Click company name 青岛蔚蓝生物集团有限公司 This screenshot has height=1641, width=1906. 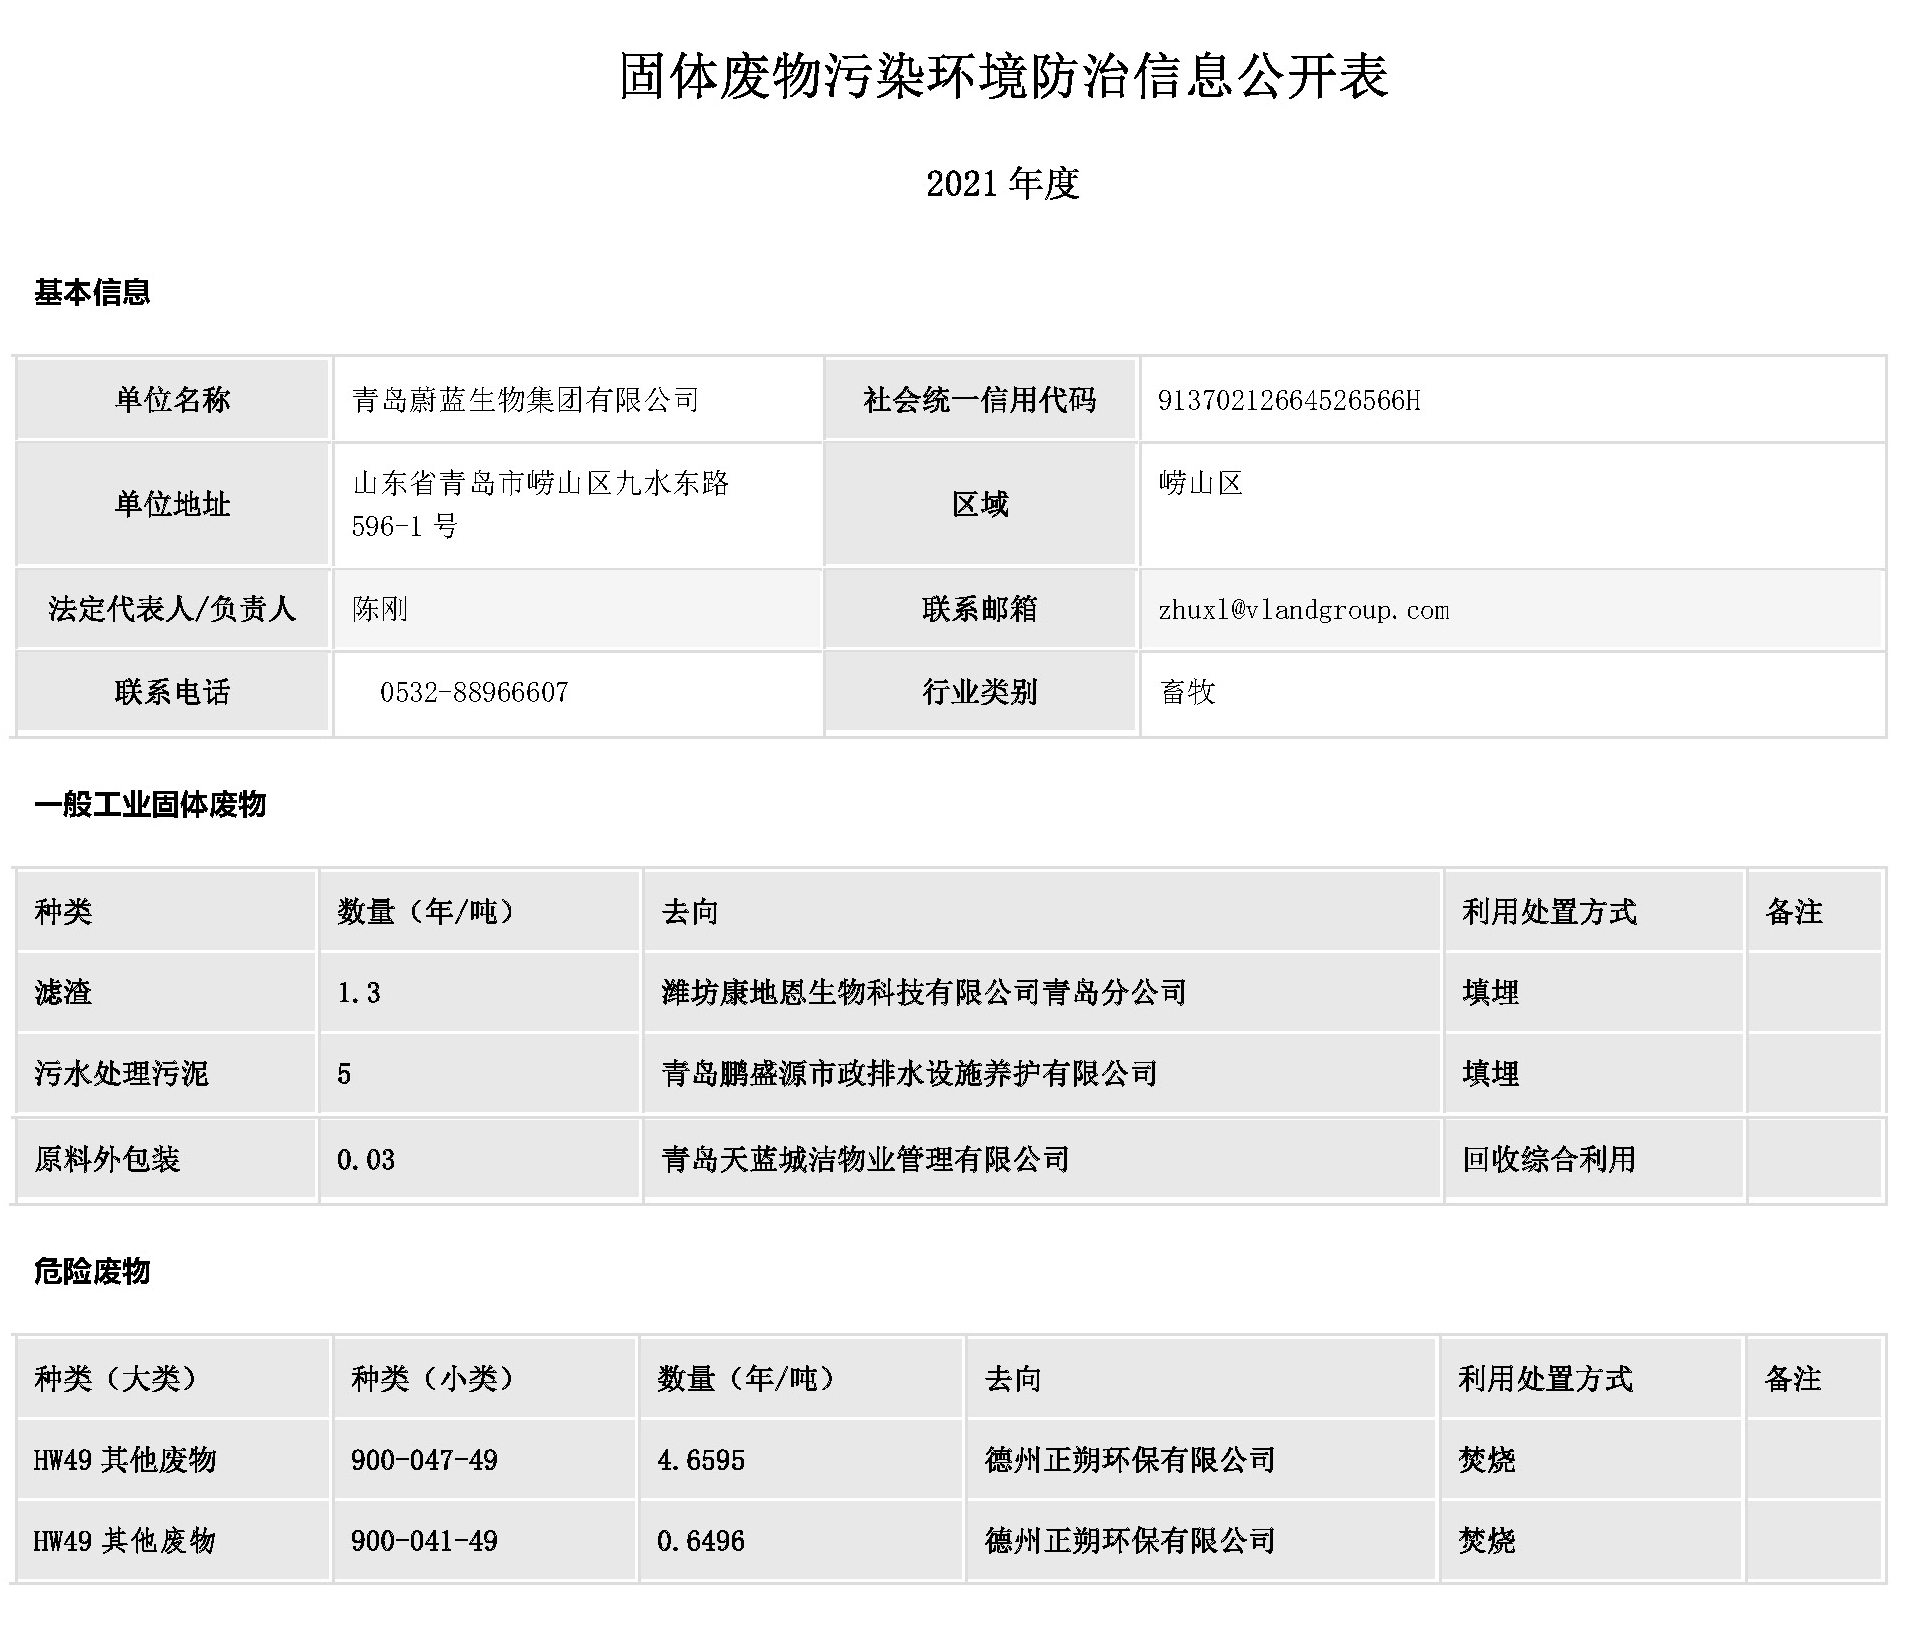click(525, 400)
